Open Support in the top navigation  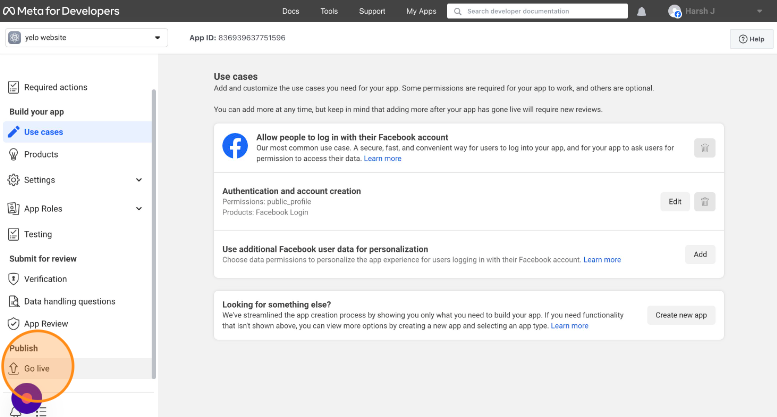point(372,11)
